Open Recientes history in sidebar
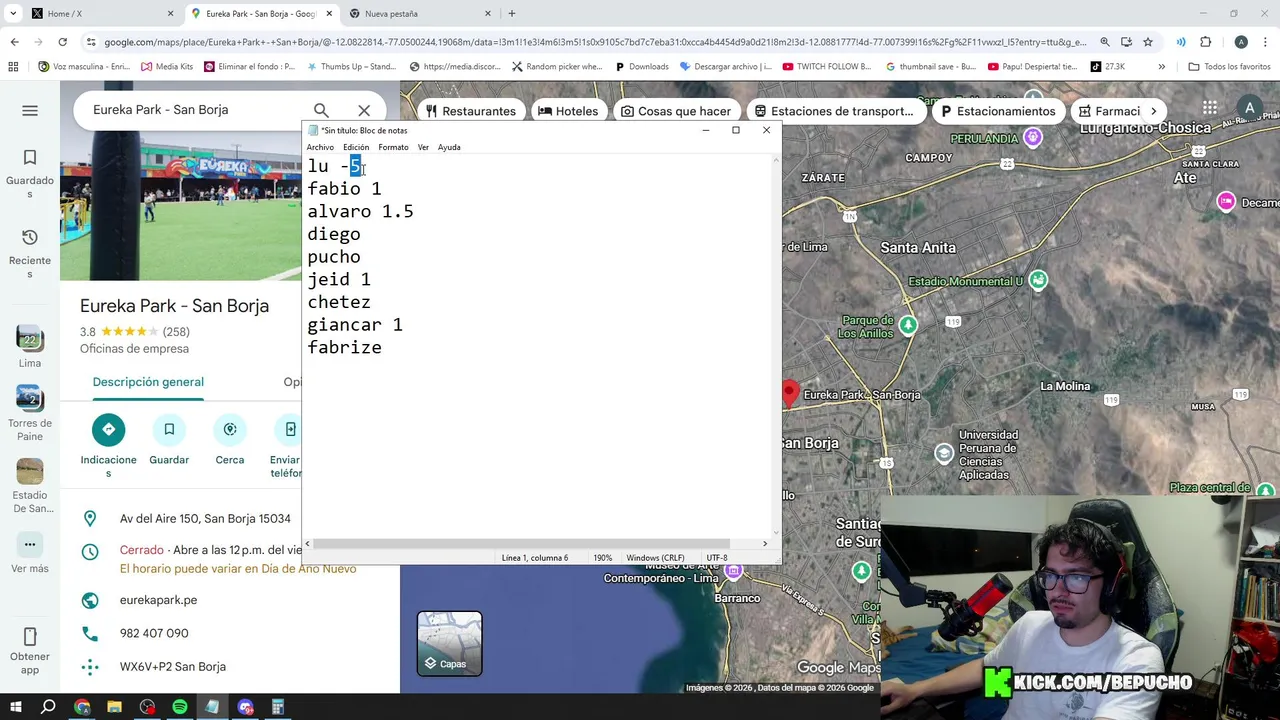Viewport: 1280px width, 720px height. tap(30, 253)
